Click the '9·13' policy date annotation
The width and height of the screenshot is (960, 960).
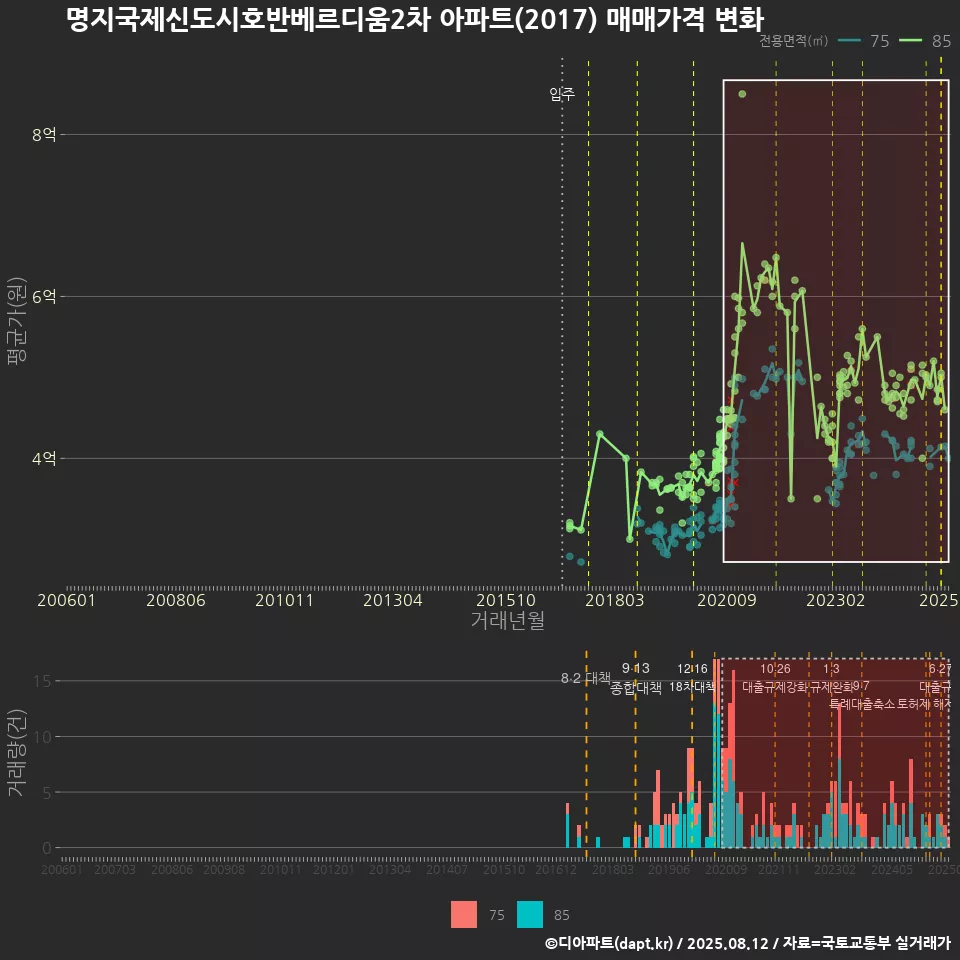(x=636, y=668)
